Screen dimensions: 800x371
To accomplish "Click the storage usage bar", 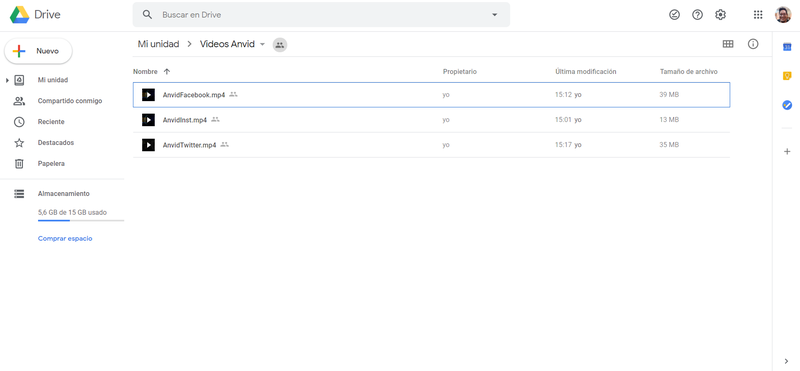I will [81, 220].
